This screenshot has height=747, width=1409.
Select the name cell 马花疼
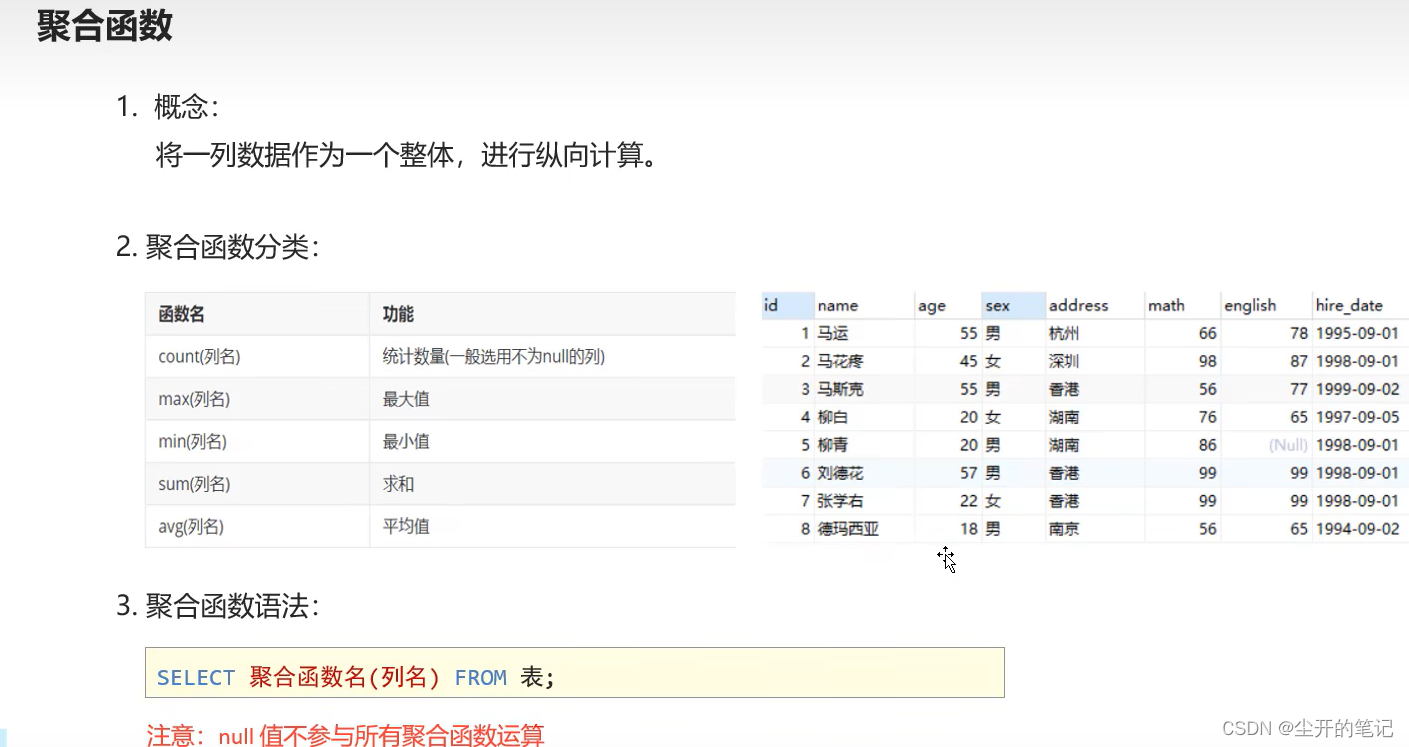point(840,361)
